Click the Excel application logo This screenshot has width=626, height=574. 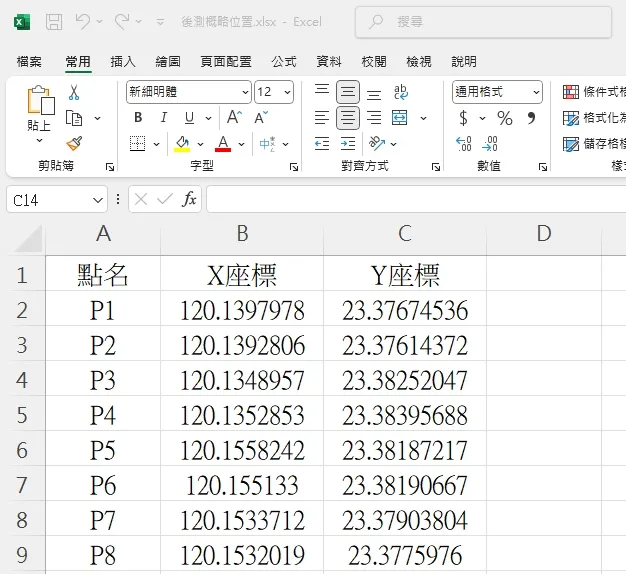click(22, 22)
